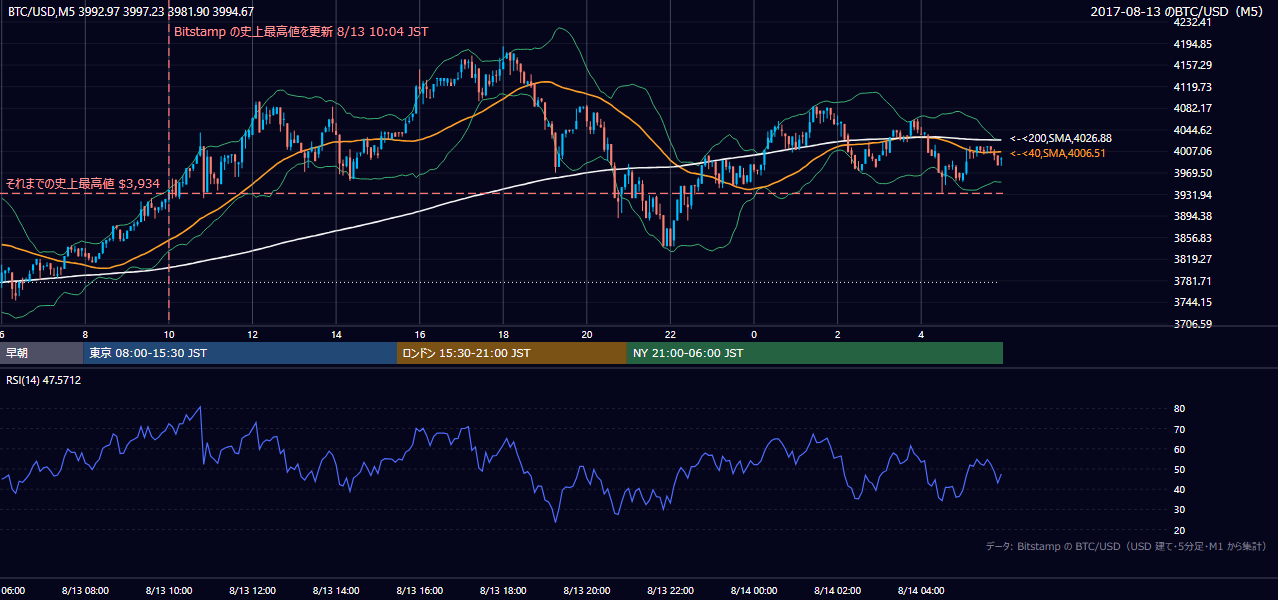Select the bottom time label '8/13 22:00'

point(670,591)
